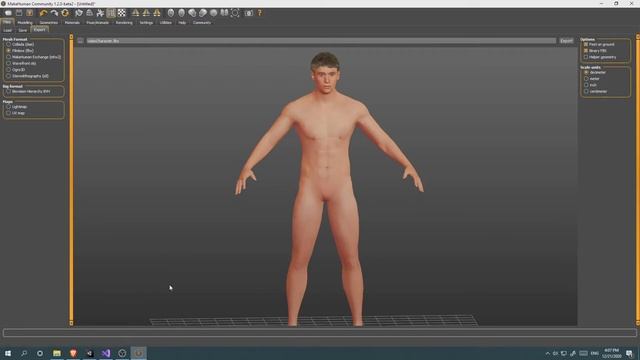Click the browse button left of path
The image size is (640, 360).
pos(80,41)
